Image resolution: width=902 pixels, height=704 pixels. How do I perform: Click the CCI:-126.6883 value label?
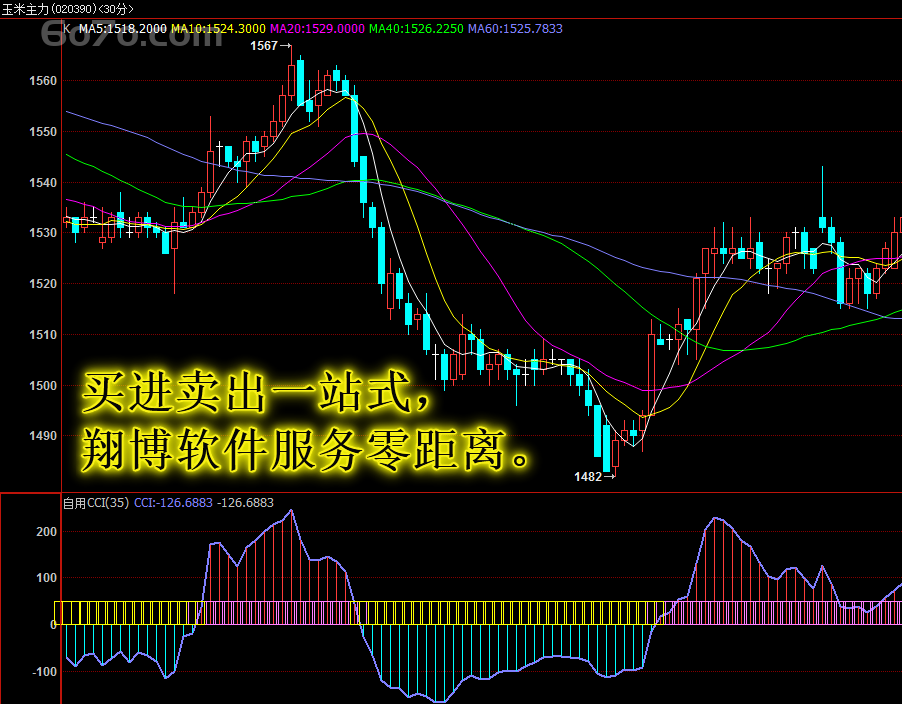[x=173, y=503]
